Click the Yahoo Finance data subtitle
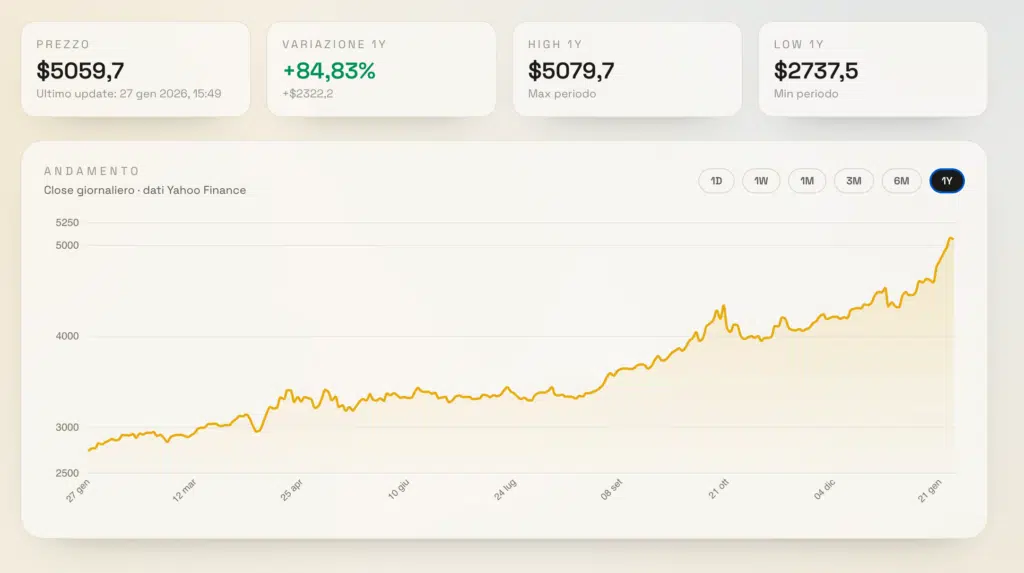This screenshot has height=573, width=1024. click(x=145, y=190)
